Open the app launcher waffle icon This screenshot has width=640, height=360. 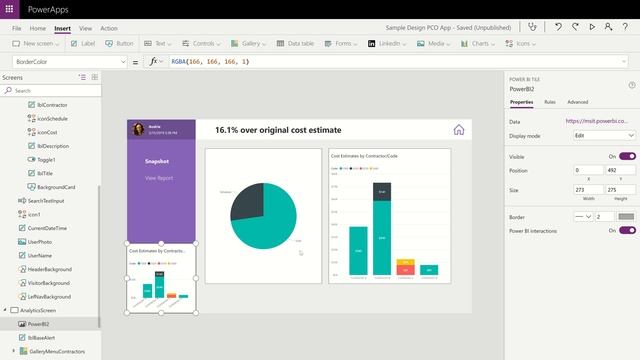pos(9,9)
